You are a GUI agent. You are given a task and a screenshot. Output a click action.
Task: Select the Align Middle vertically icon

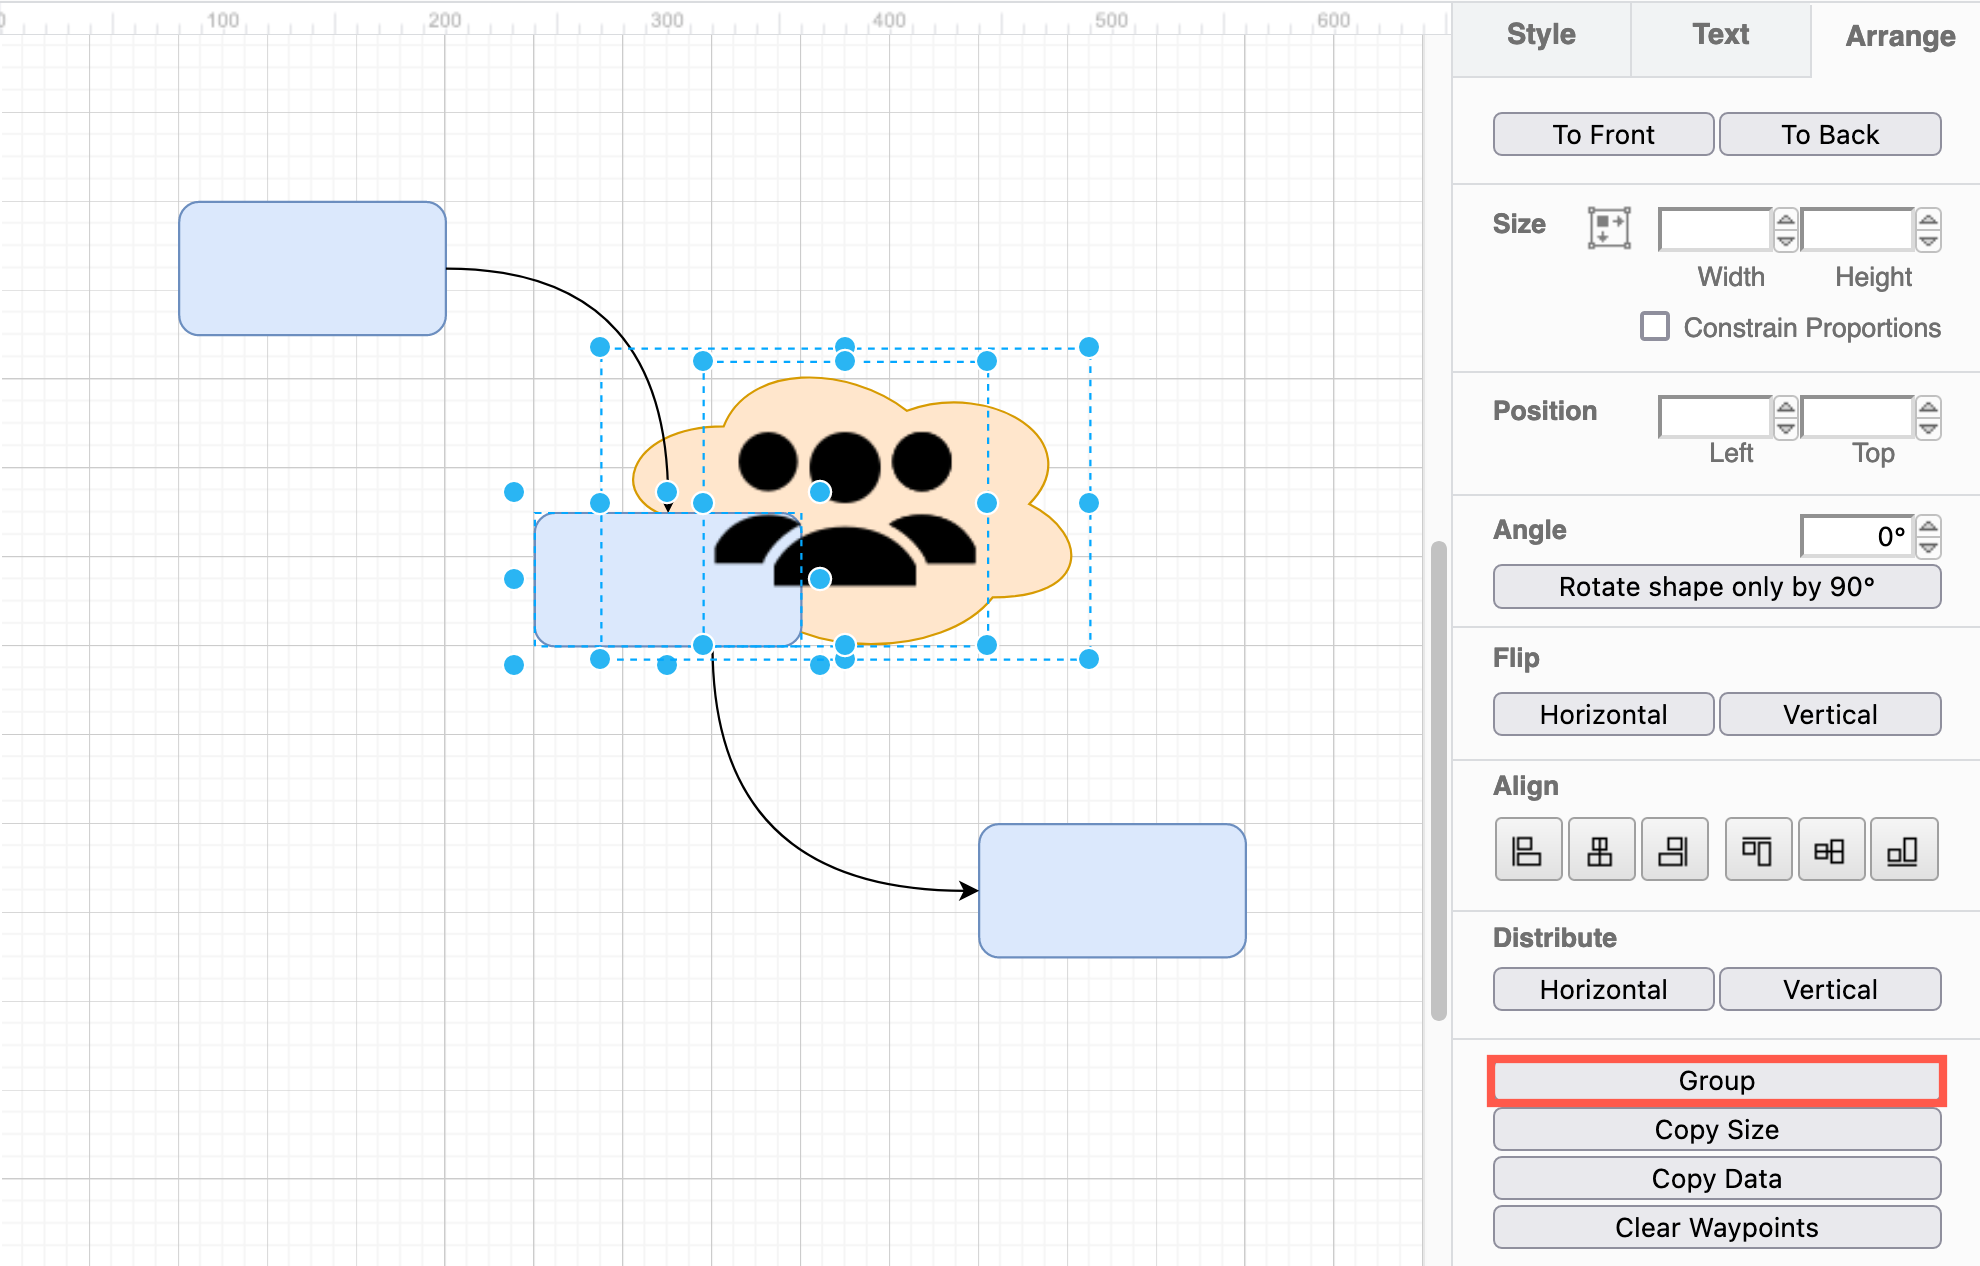coord(1831,849)
